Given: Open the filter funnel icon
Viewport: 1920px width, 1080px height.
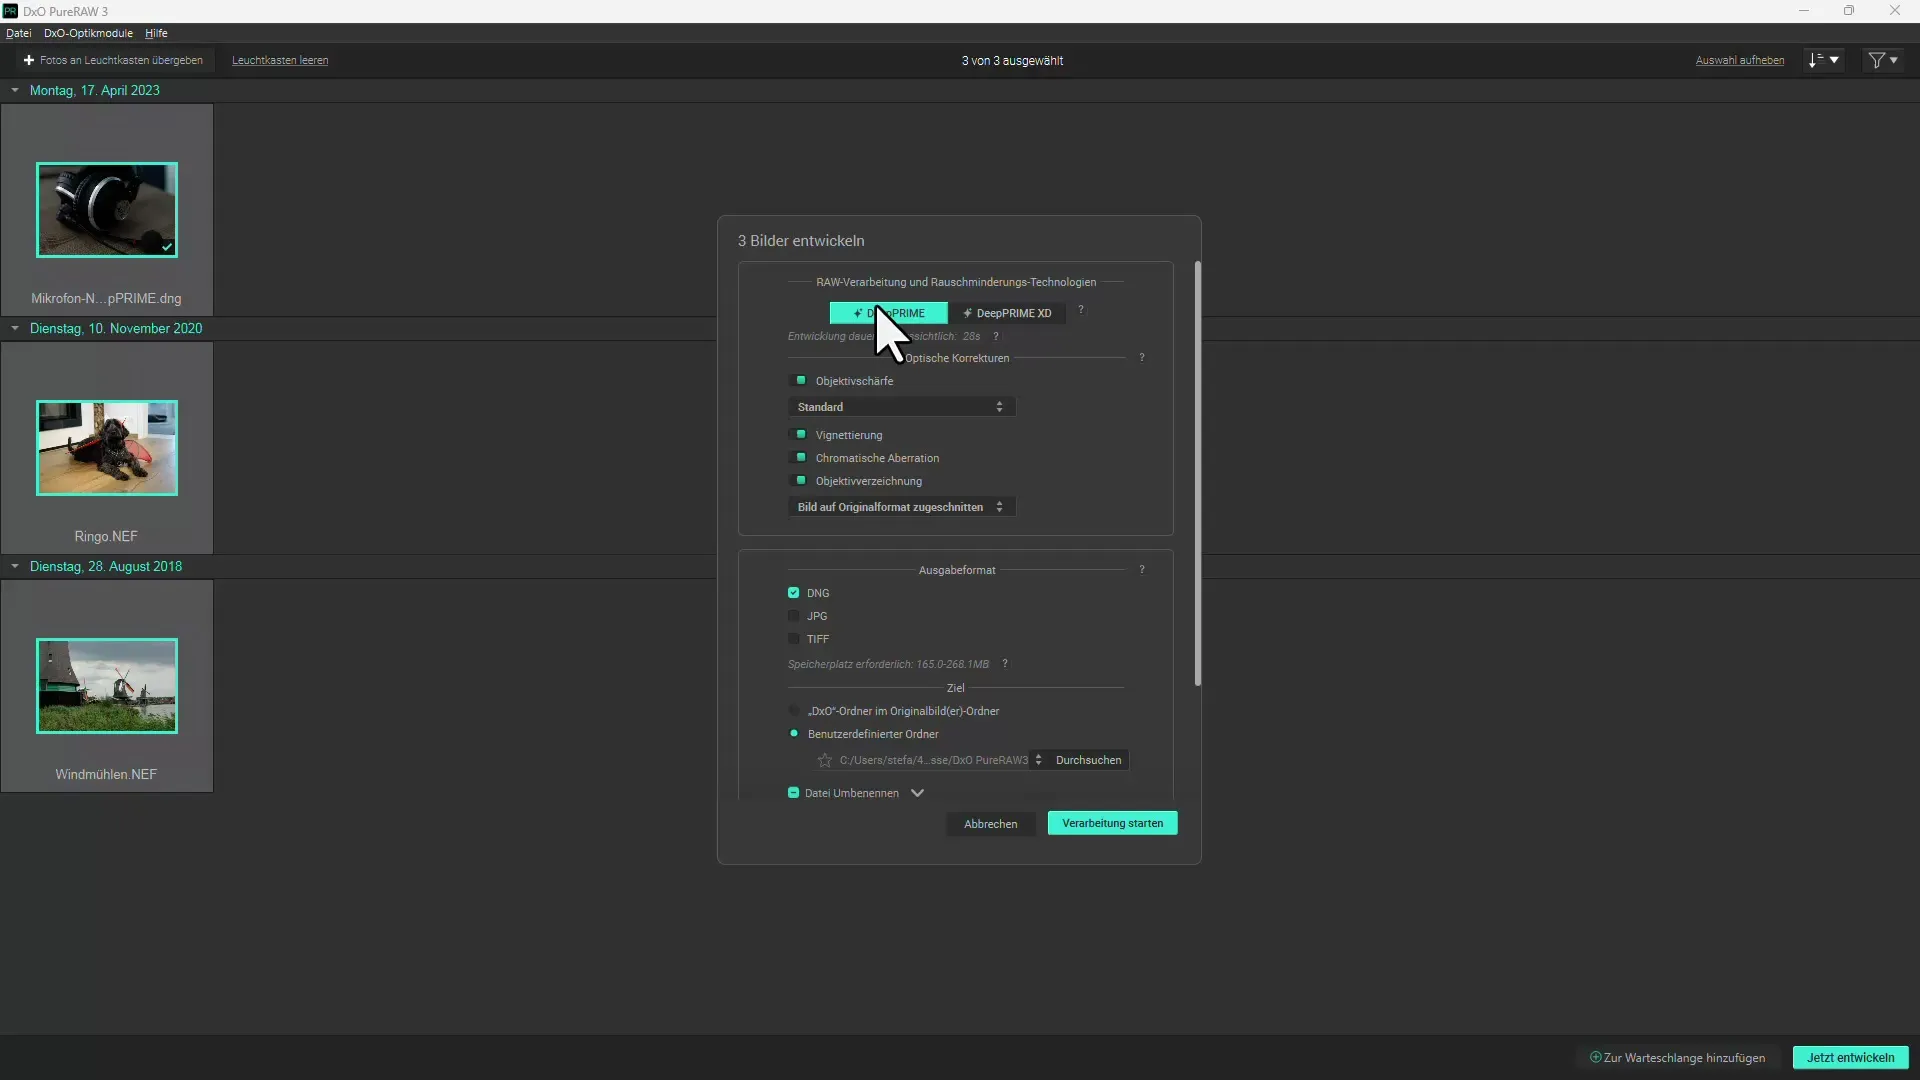Looking at the screenshot, I should [1883, 61].
